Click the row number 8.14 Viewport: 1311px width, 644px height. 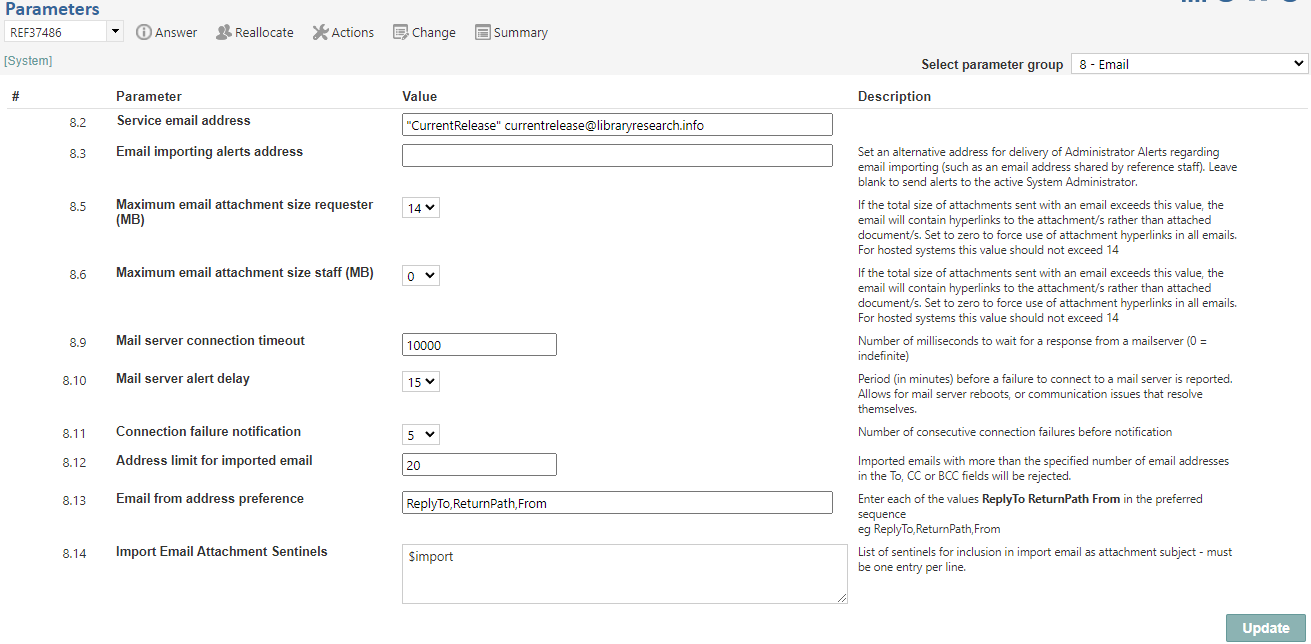click(x=74, y=554)
